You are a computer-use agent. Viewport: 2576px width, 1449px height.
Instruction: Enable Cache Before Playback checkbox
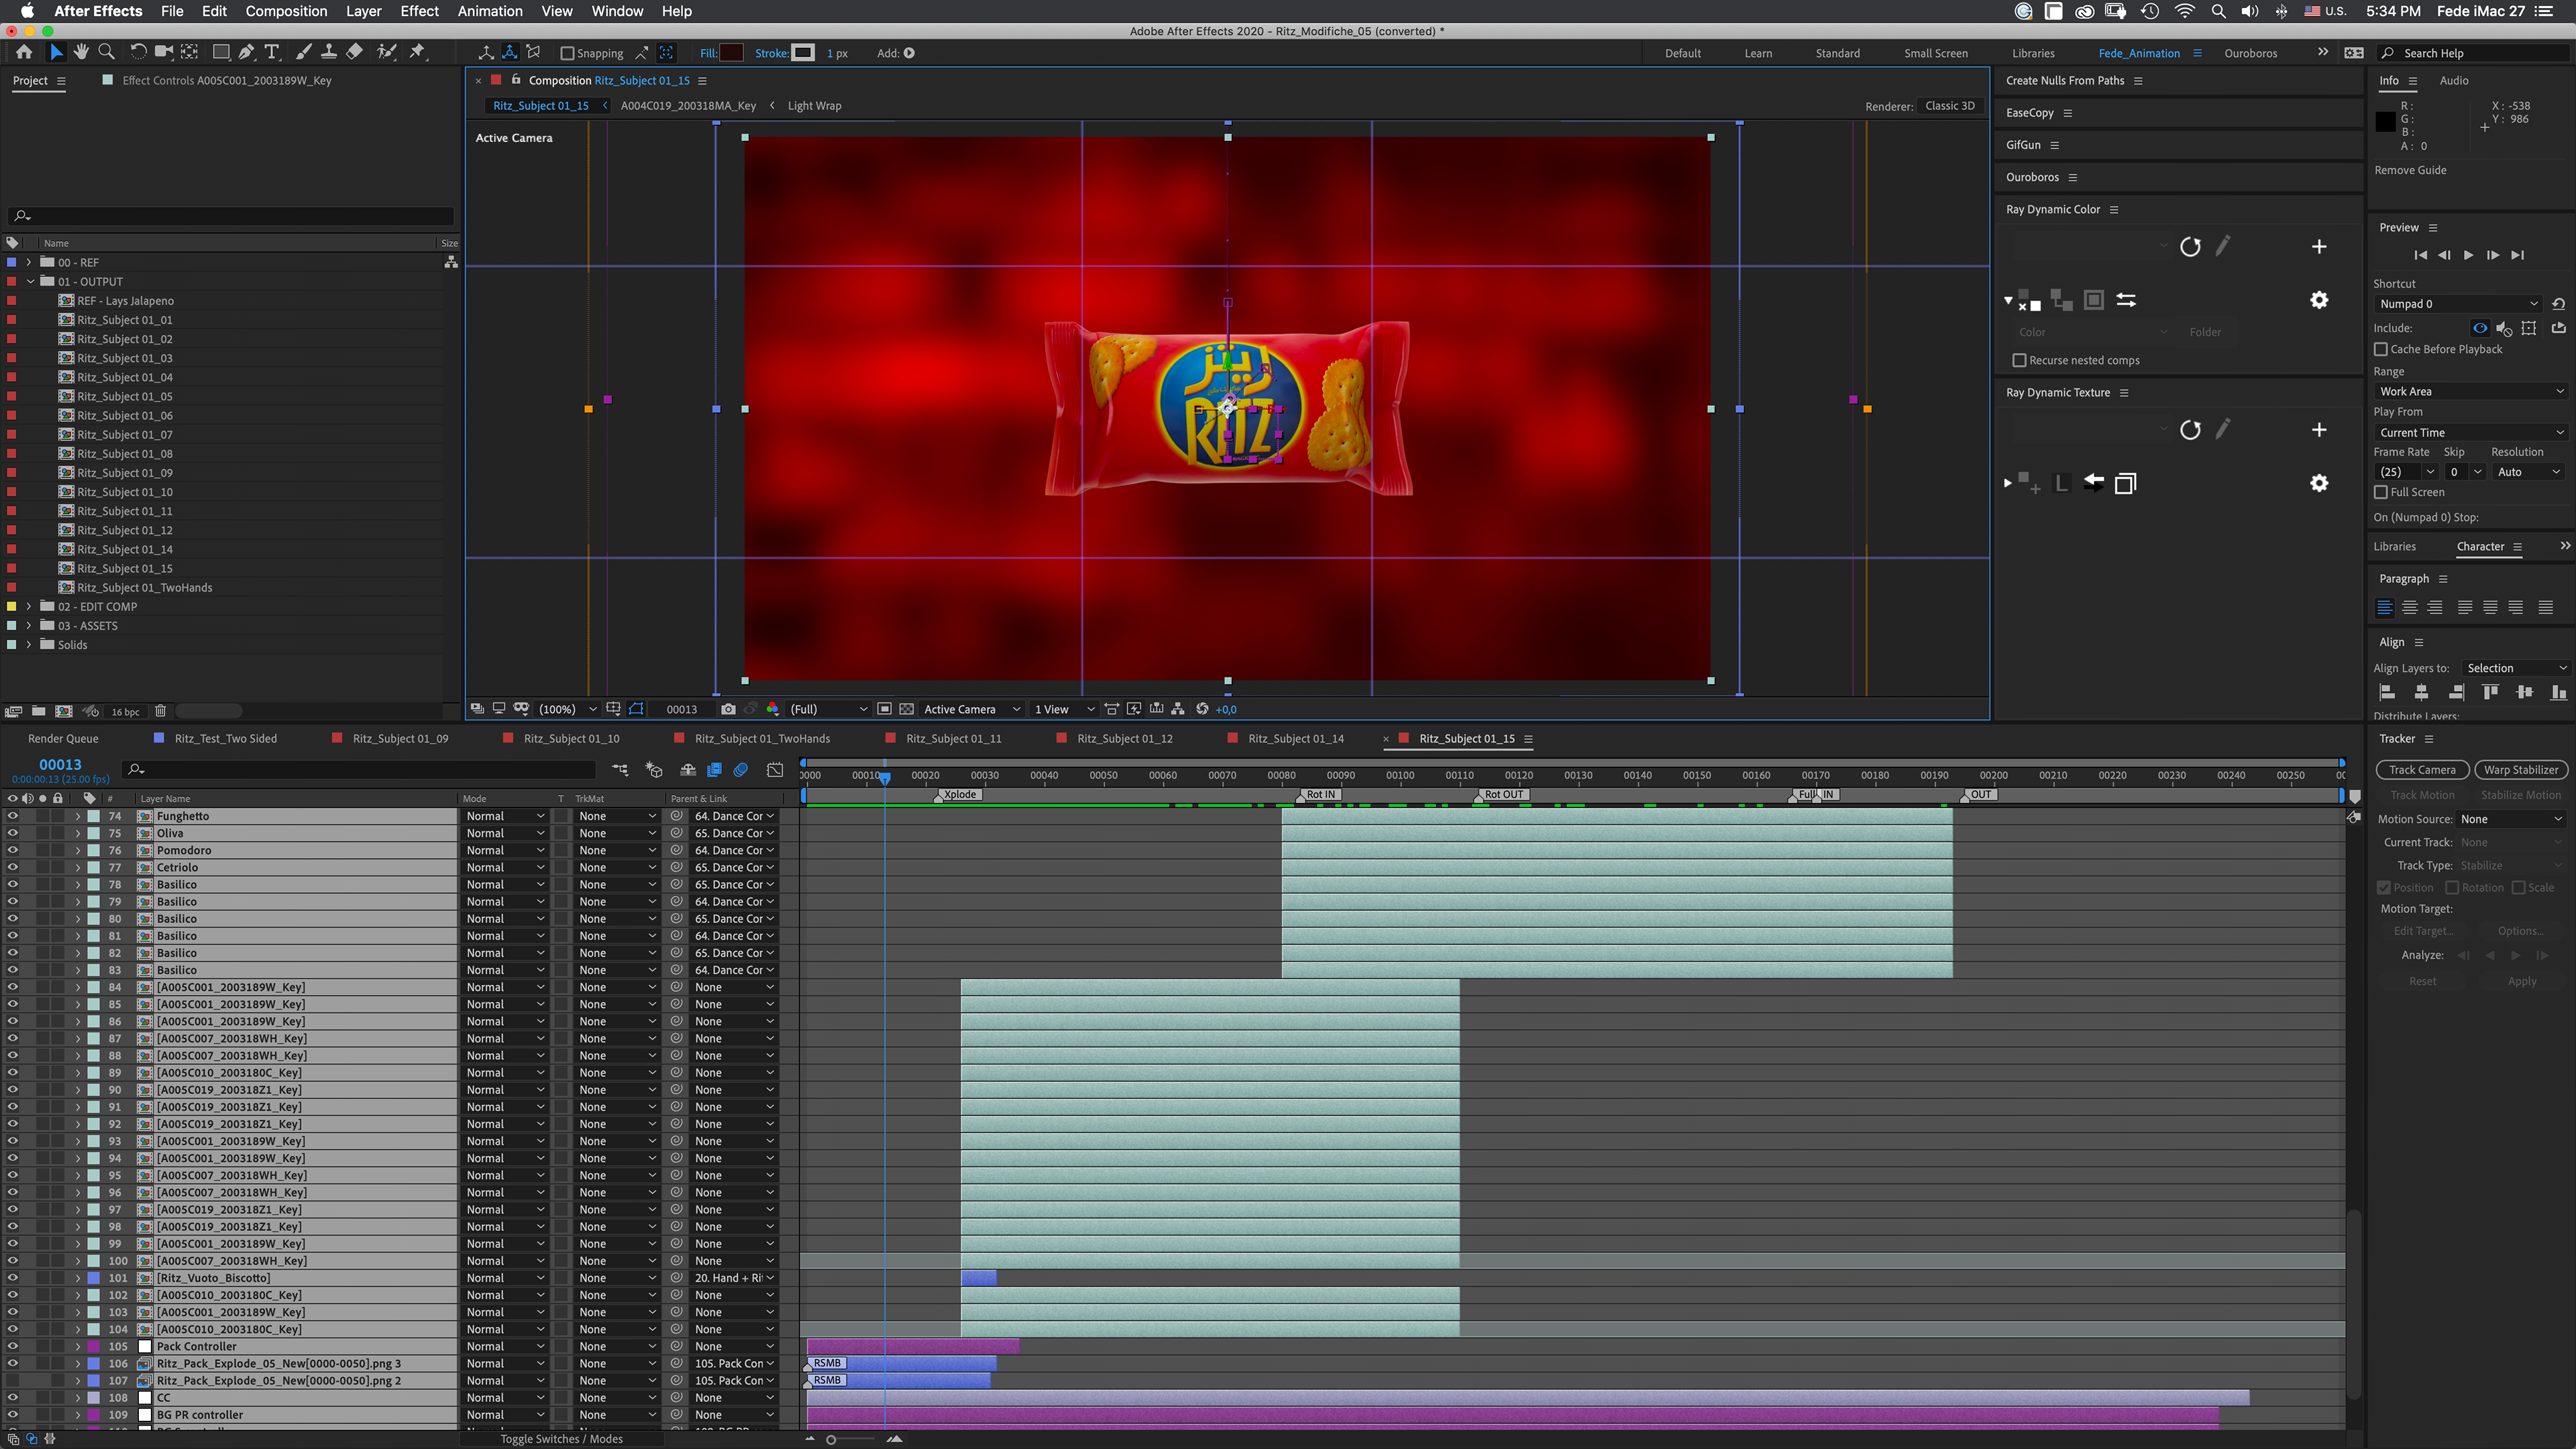coord(2381,349)
